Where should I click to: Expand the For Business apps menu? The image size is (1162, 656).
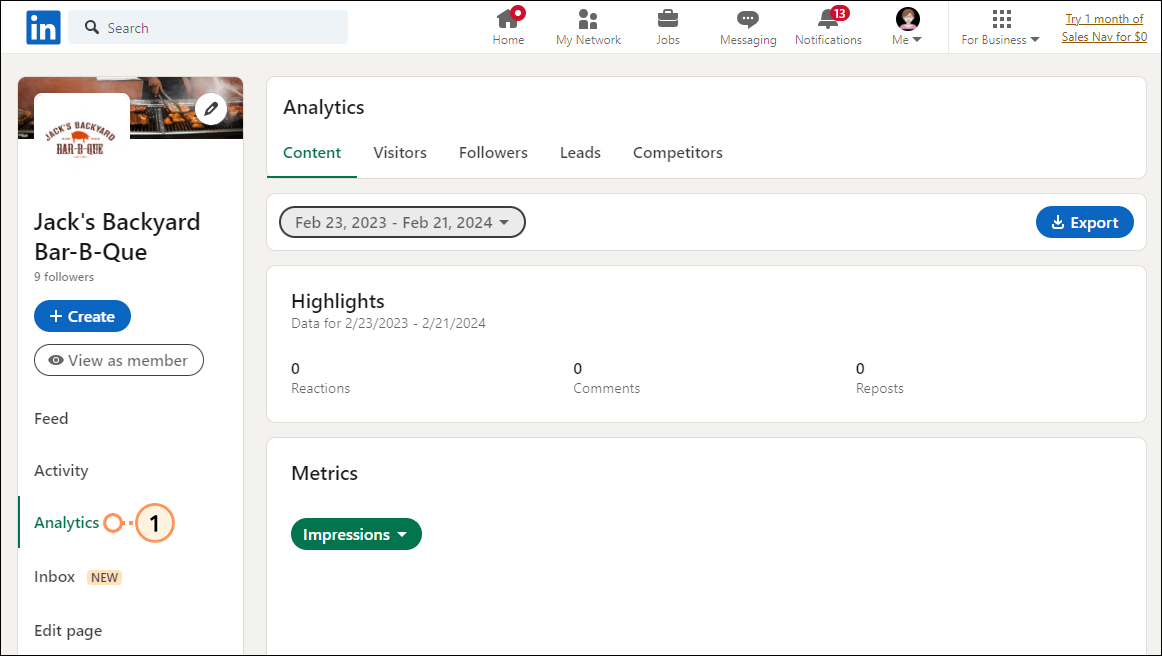(1000, 28)
